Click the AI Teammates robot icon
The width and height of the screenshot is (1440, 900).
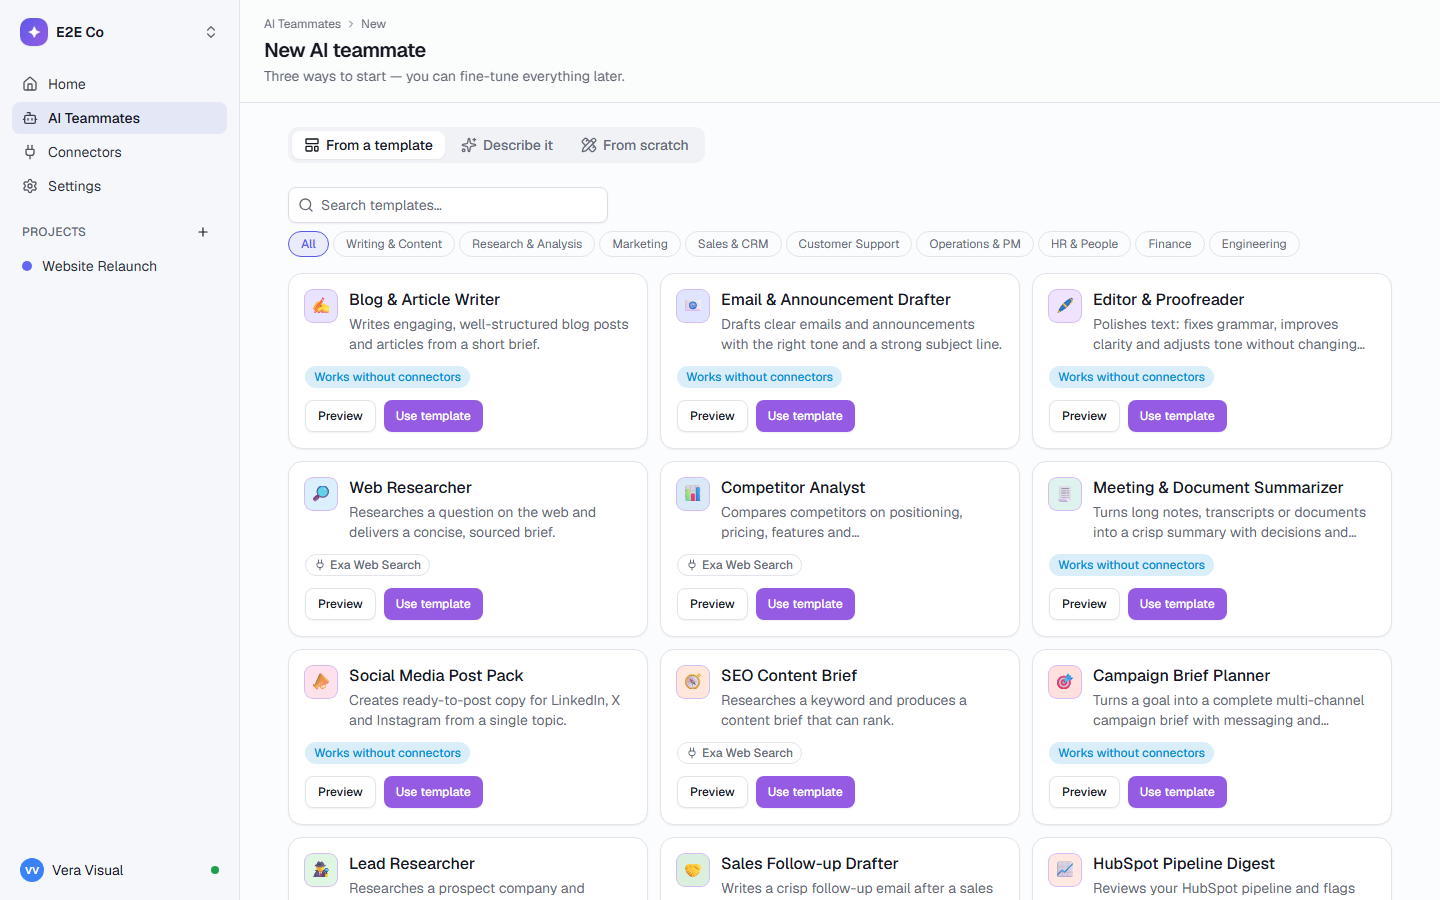pyautogui.click(x=30, y=118)
